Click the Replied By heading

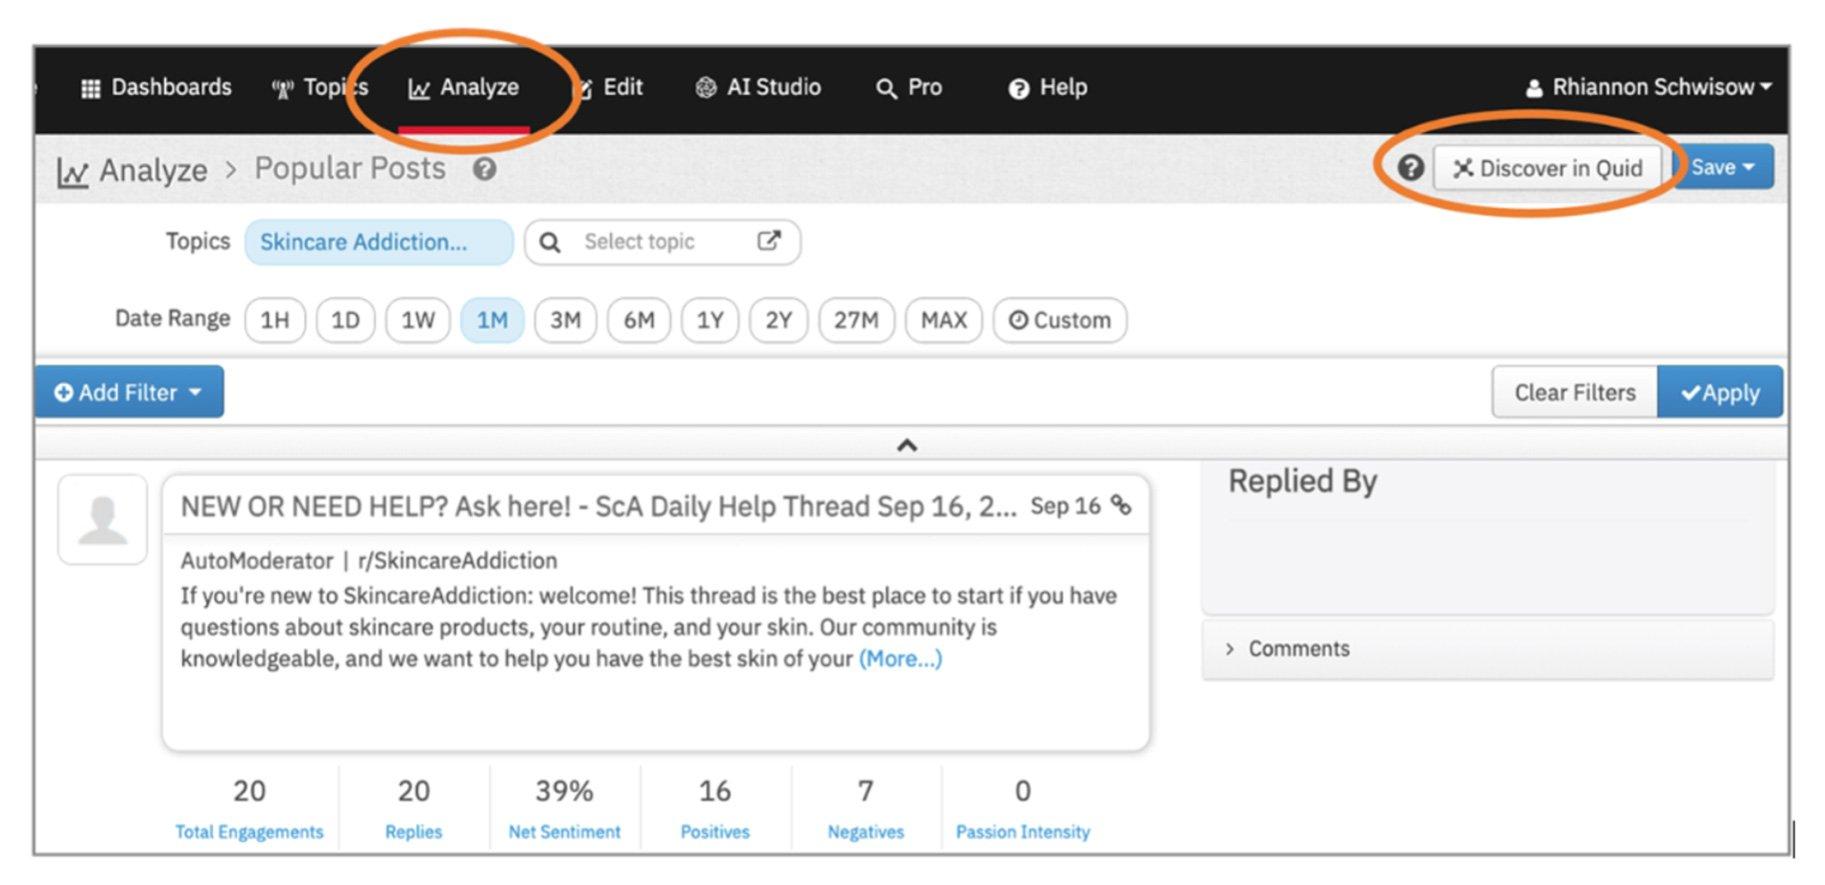pyautogui.click(x=1303, y=482)
